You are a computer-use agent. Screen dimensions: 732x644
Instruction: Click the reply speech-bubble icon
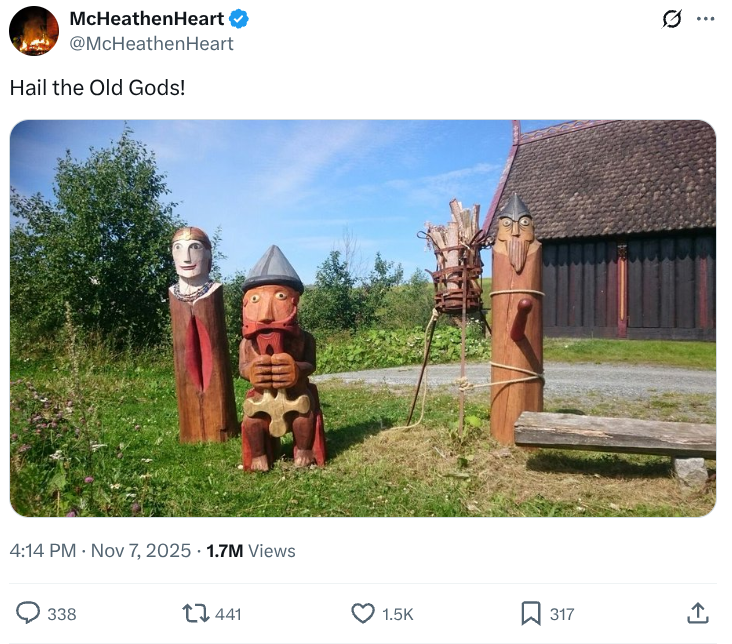29,613
